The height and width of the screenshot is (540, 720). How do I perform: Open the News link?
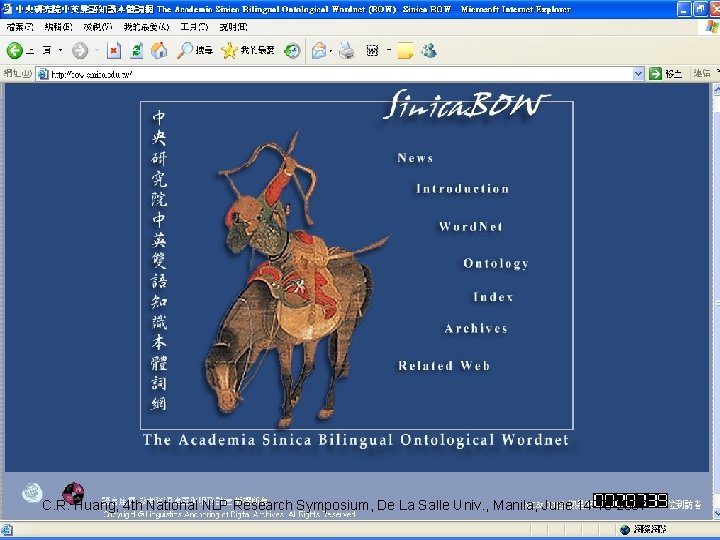point(415,158)
